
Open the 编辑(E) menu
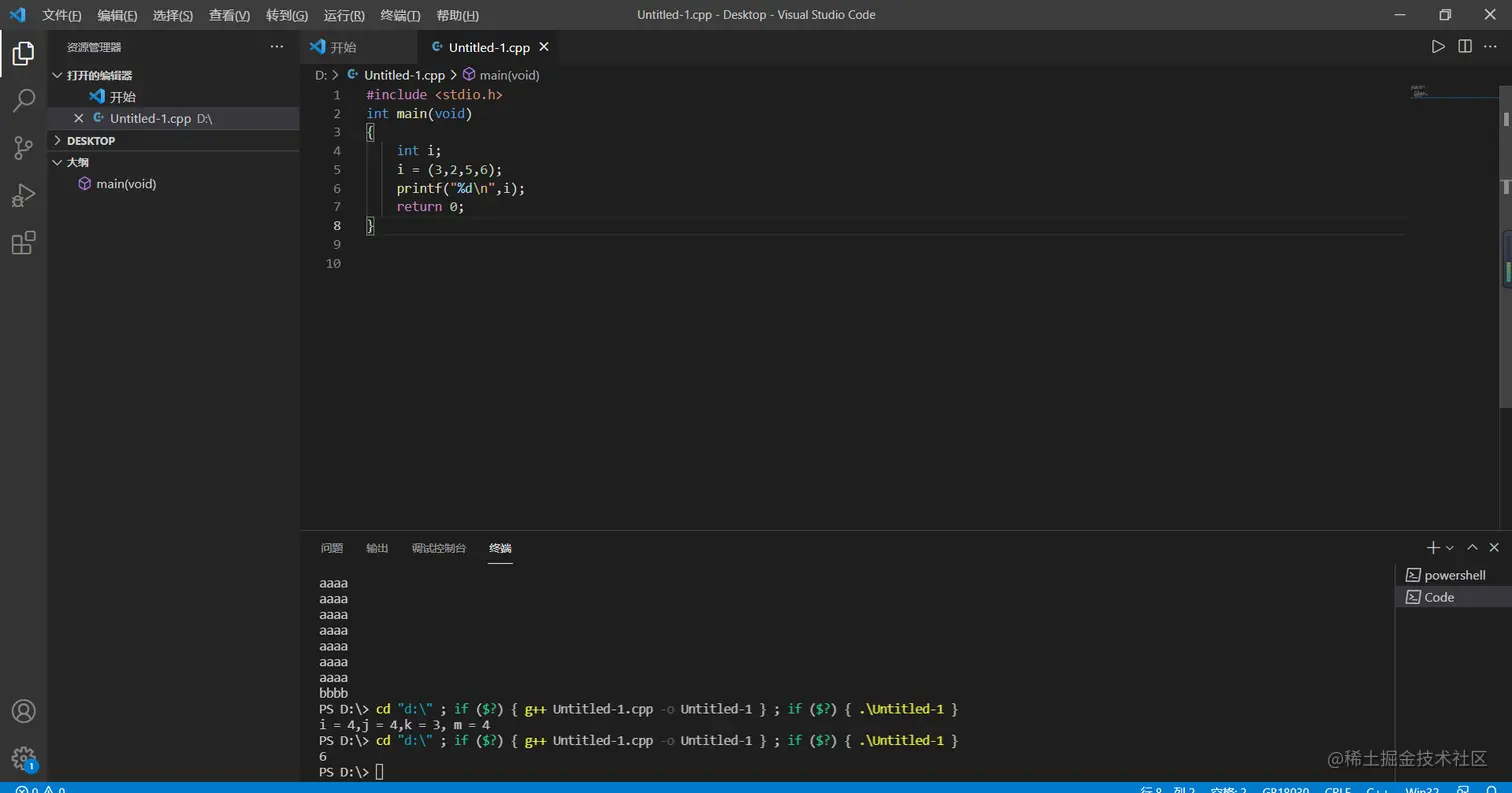click(x=118, y=15)
